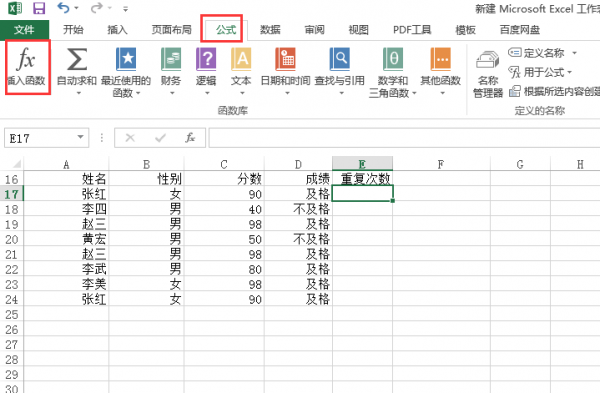Select header cell 分数
This screenshot has width=600, height=393.
pyautogui.click(x=224, y=179)
